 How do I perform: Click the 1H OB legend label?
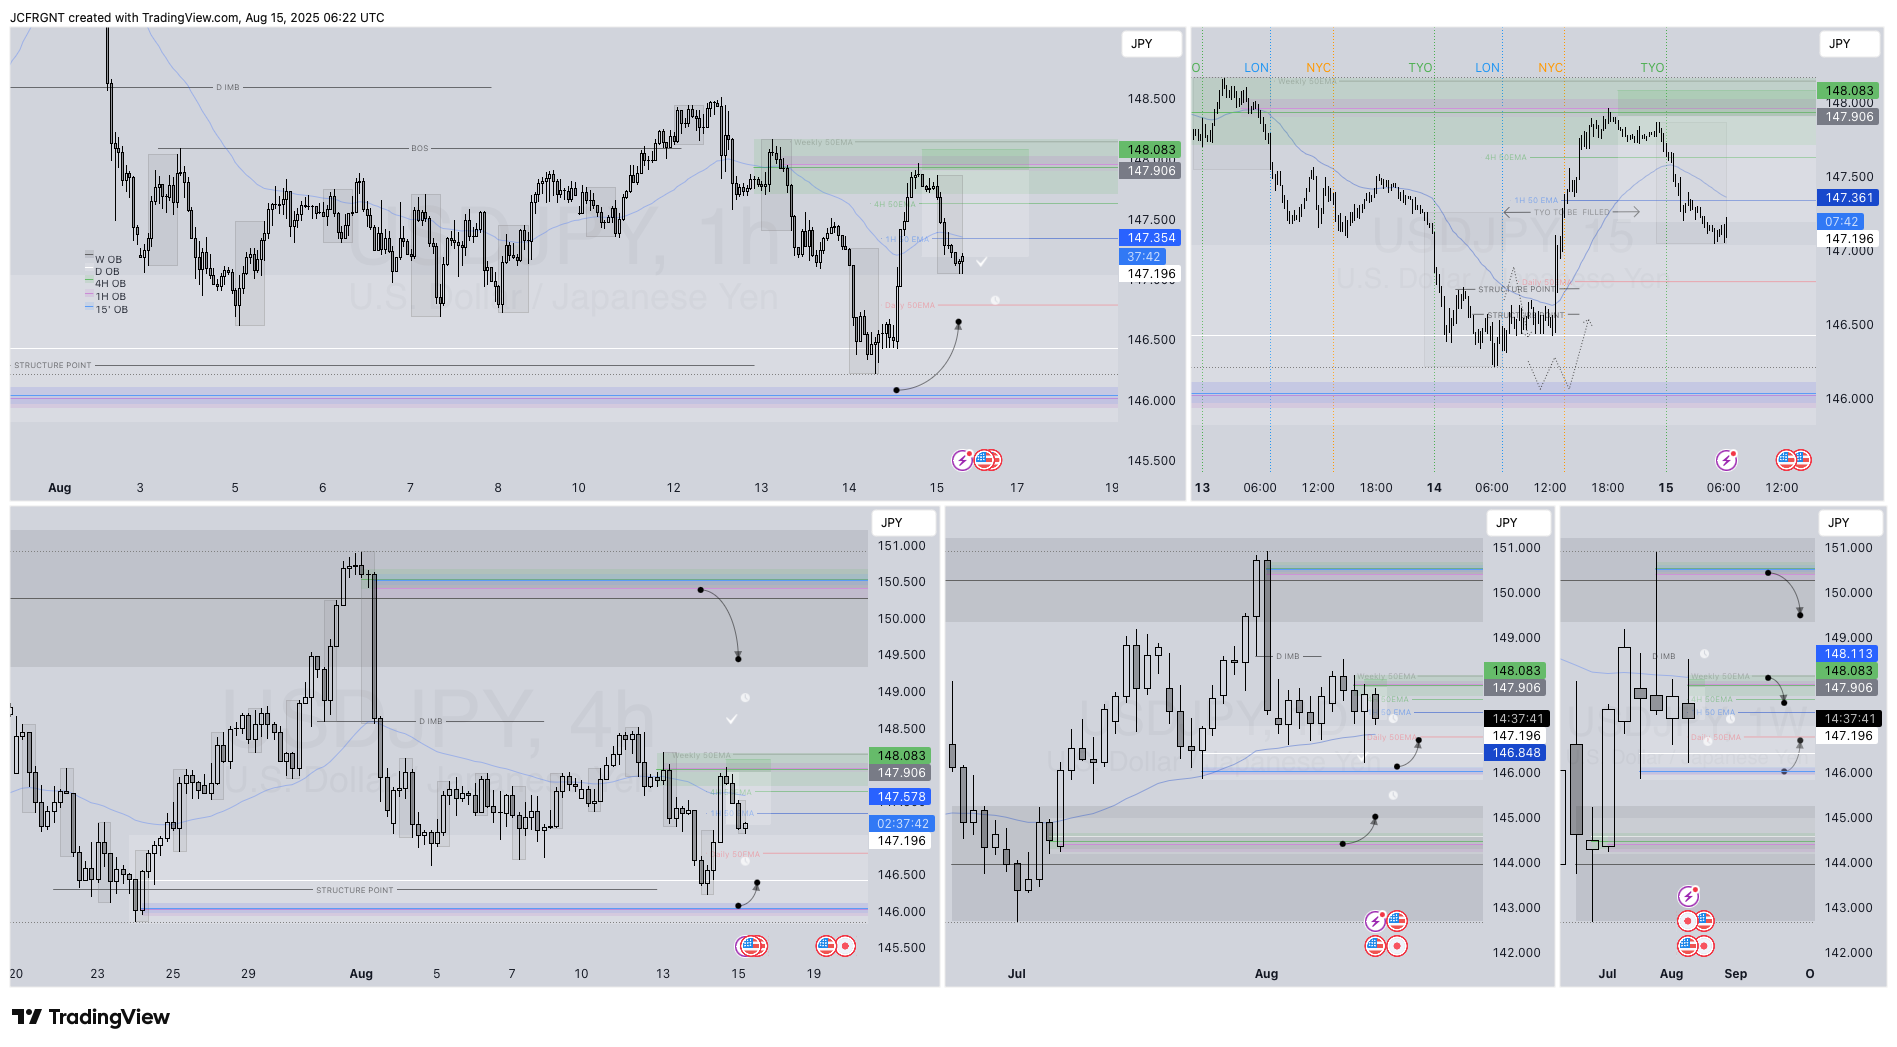111,297
